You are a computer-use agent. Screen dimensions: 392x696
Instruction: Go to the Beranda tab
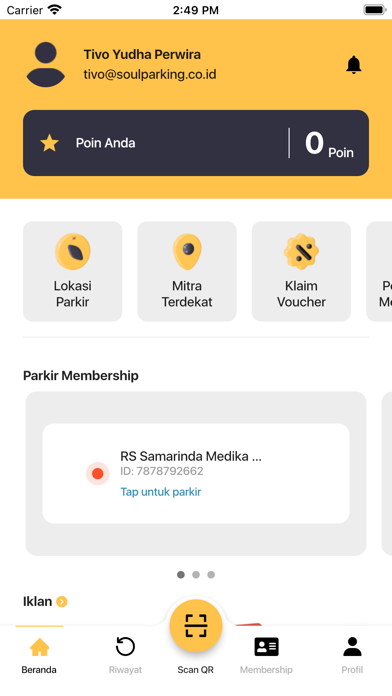pyautogui.click(x=39, y=655)
